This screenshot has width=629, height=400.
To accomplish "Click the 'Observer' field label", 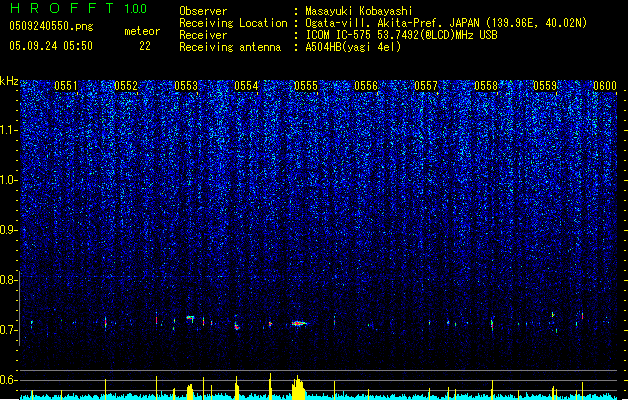I will tap(203, 11).
